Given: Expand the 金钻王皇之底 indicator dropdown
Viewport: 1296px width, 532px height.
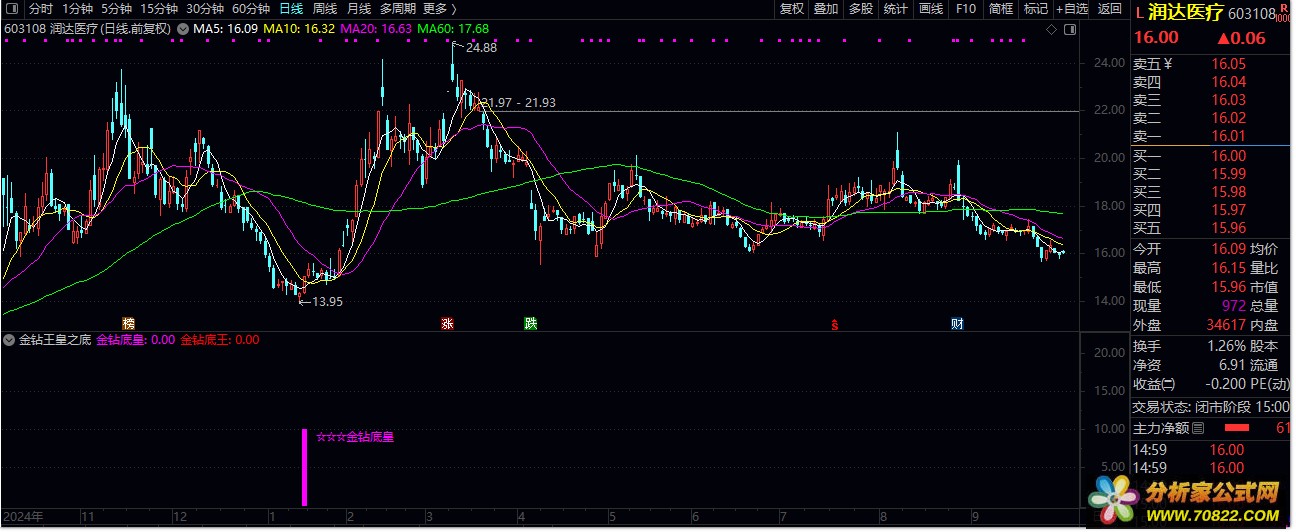Looking at the screenshot, I should click(x=10, y=340).
